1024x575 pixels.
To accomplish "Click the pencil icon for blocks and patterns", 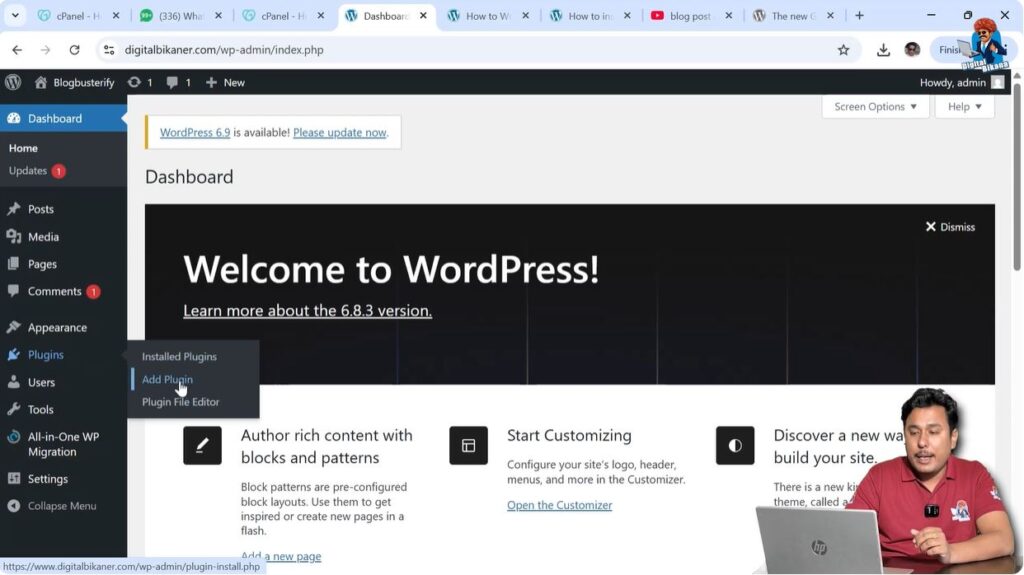I will pos(202,446).
